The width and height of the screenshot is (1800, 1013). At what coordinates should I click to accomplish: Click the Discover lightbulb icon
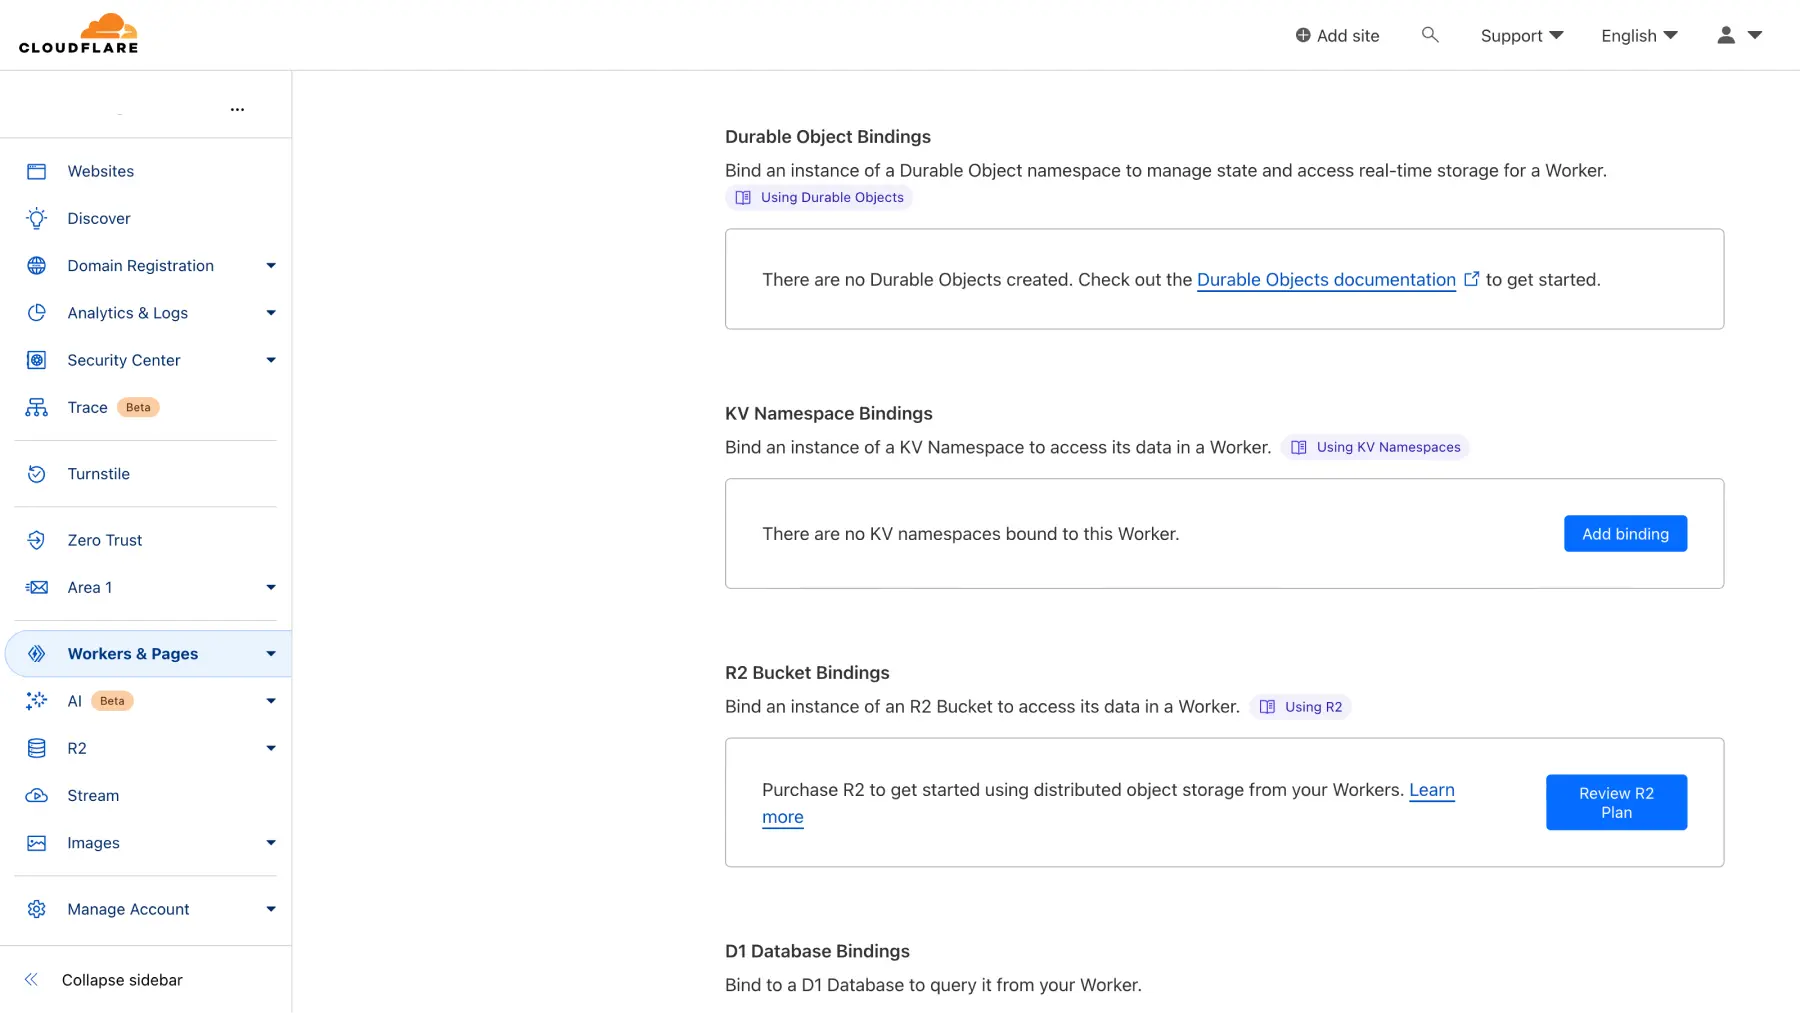(37, 218)
